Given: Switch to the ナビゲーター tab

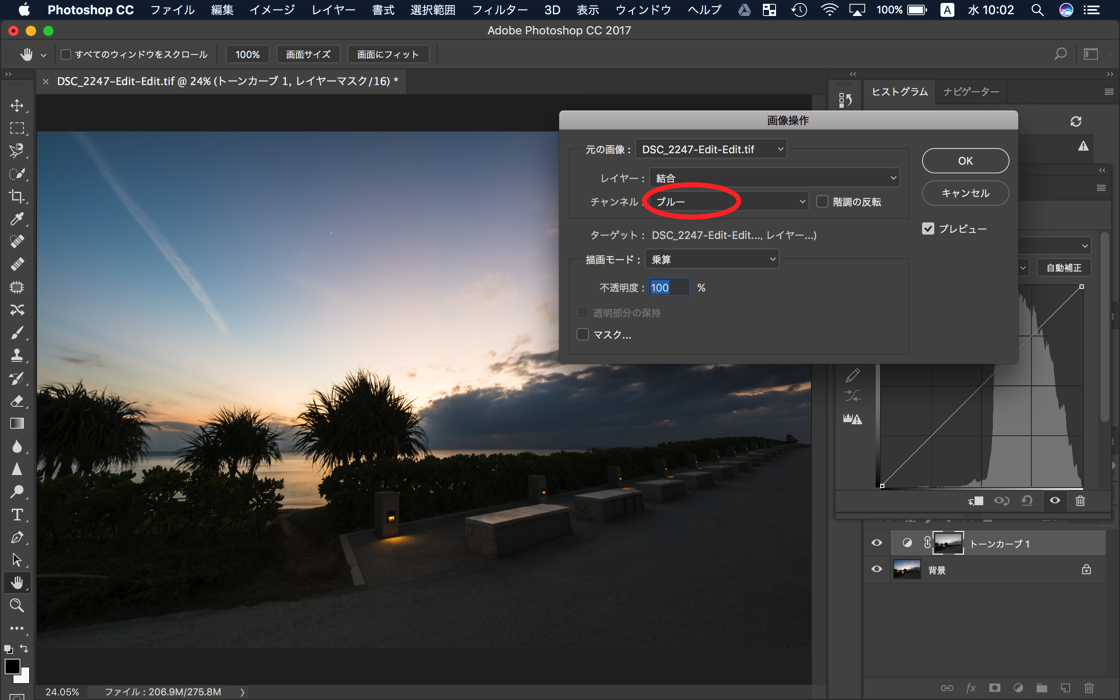Looking at the screenshot, I should (x=971, y=92).
